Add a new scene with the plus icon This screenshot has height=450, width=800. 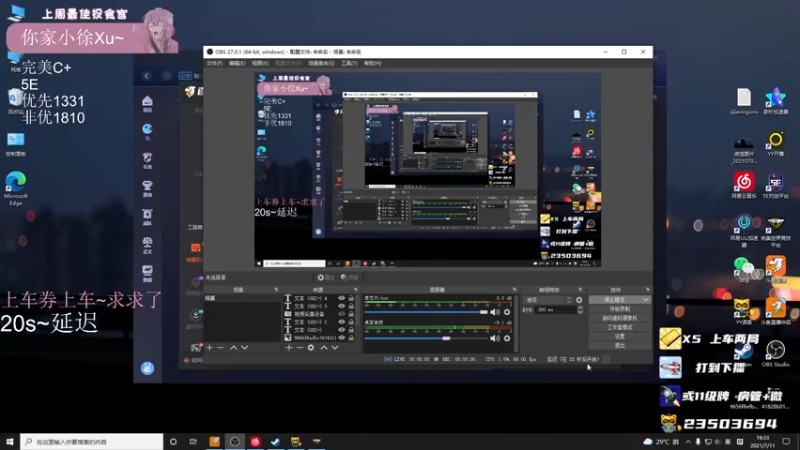tap(210, 347)
